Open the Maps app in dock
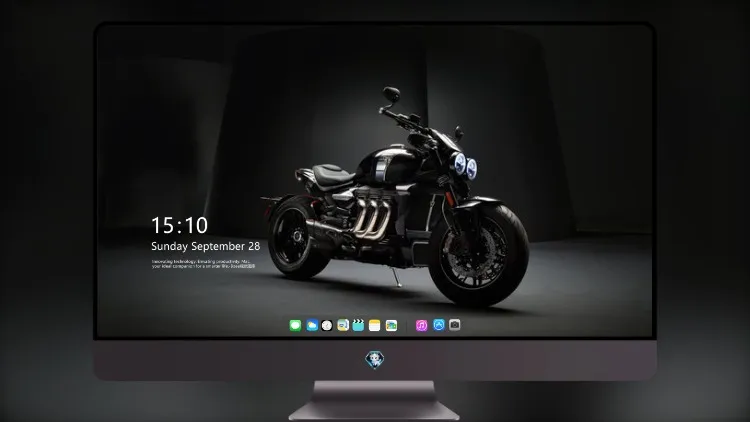The image size is (750, 422). click(343, 325)
